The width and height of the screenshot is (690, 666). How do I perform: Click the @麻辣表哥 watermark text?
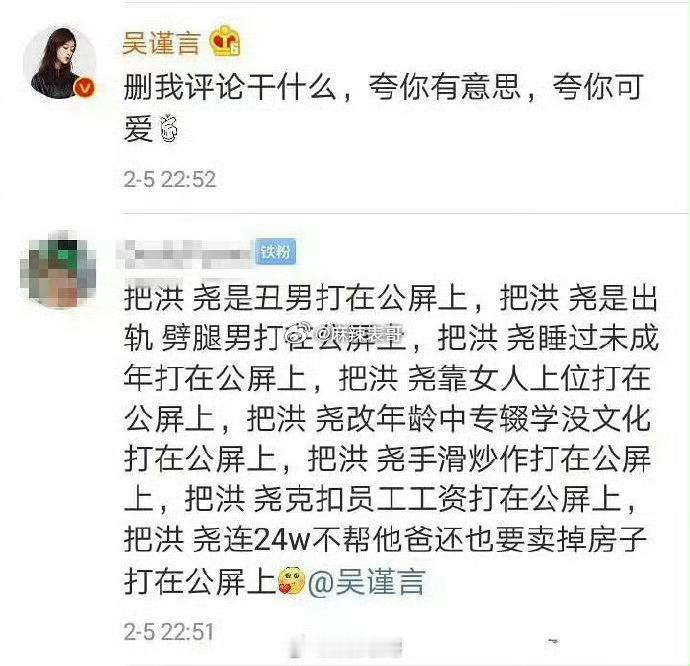[x=359, y=335]
